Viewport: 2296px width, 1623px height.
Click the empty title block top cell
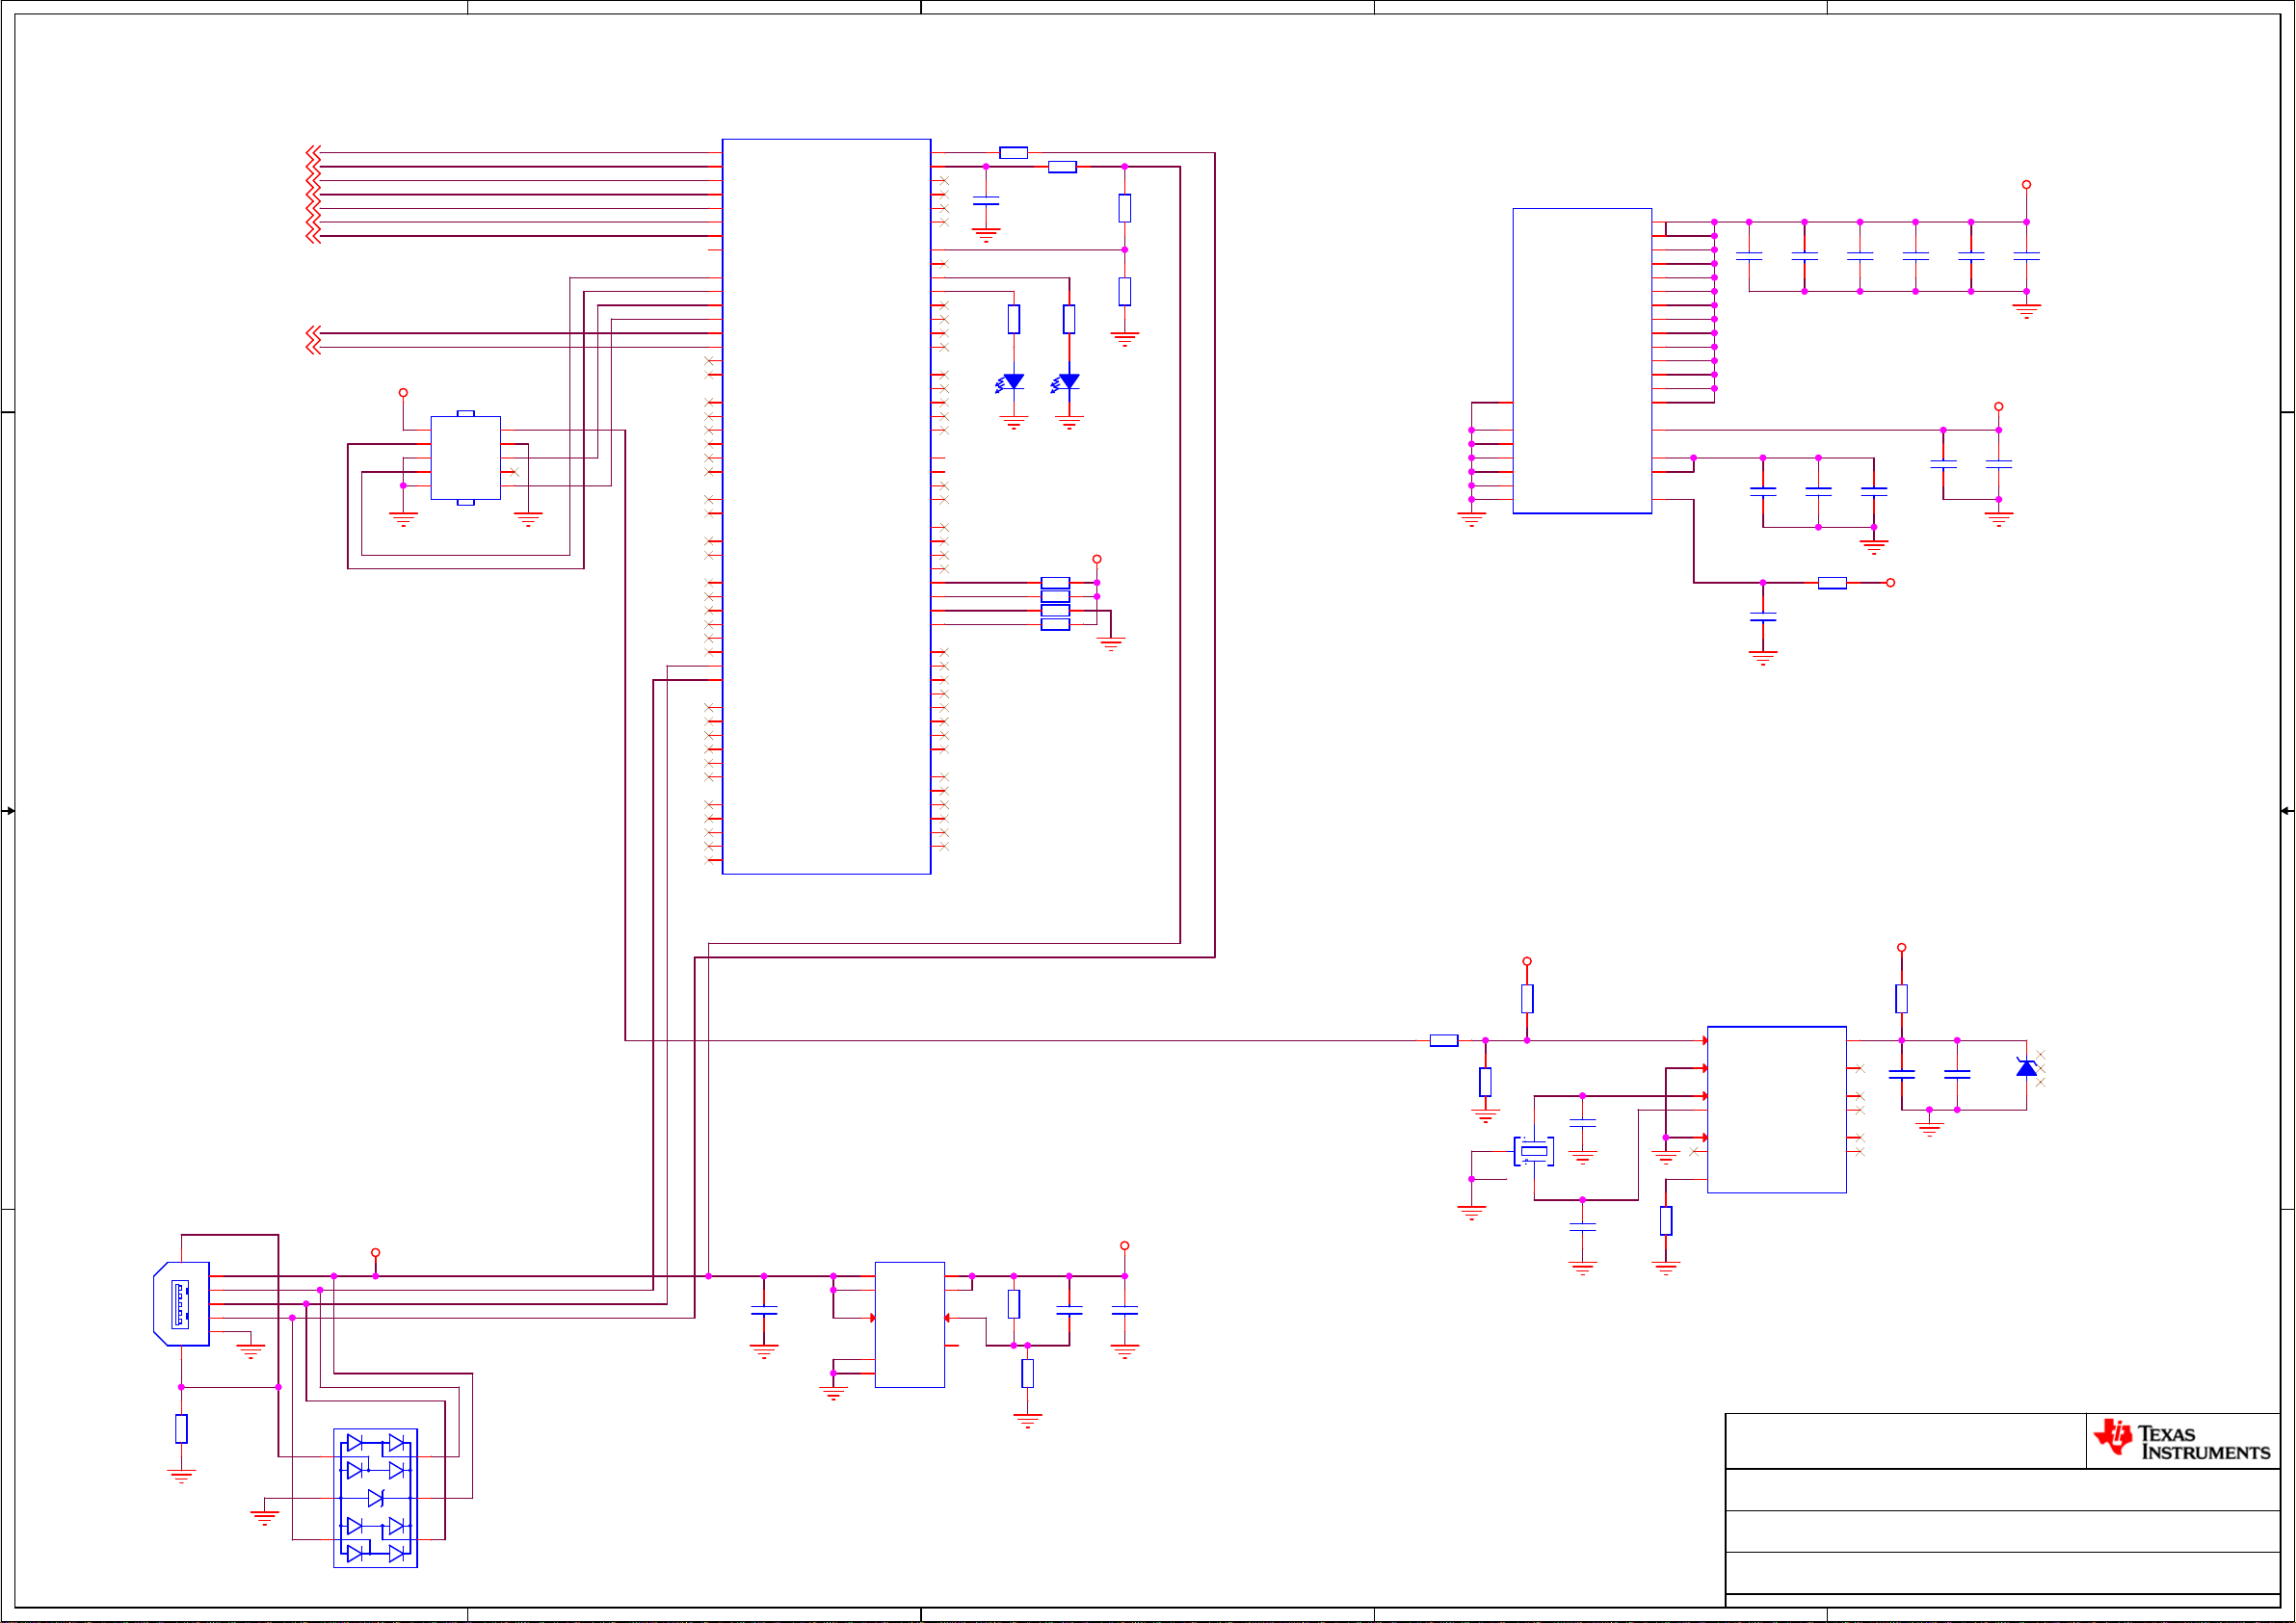click(1905, 1441)
